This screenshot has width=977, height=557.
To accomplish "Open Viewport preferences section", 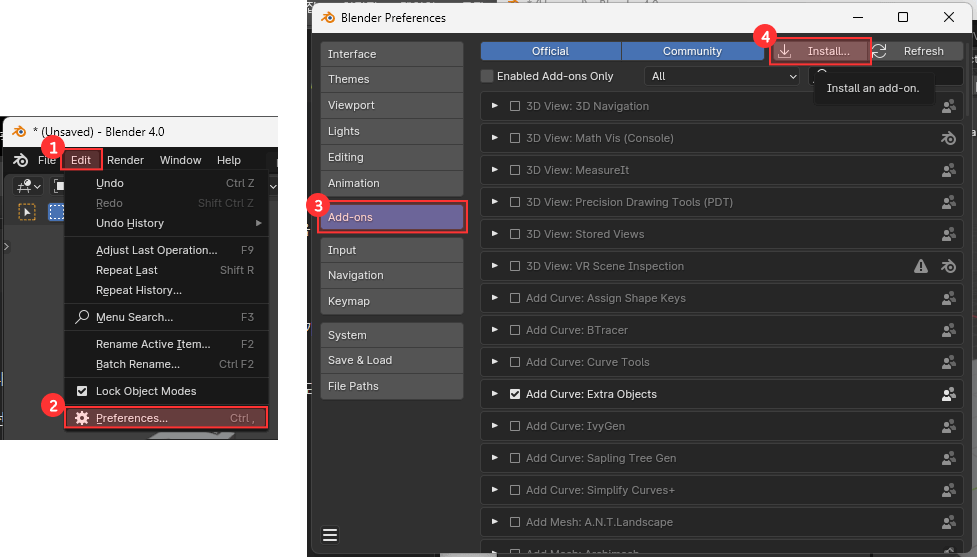I will click(392, 105).
